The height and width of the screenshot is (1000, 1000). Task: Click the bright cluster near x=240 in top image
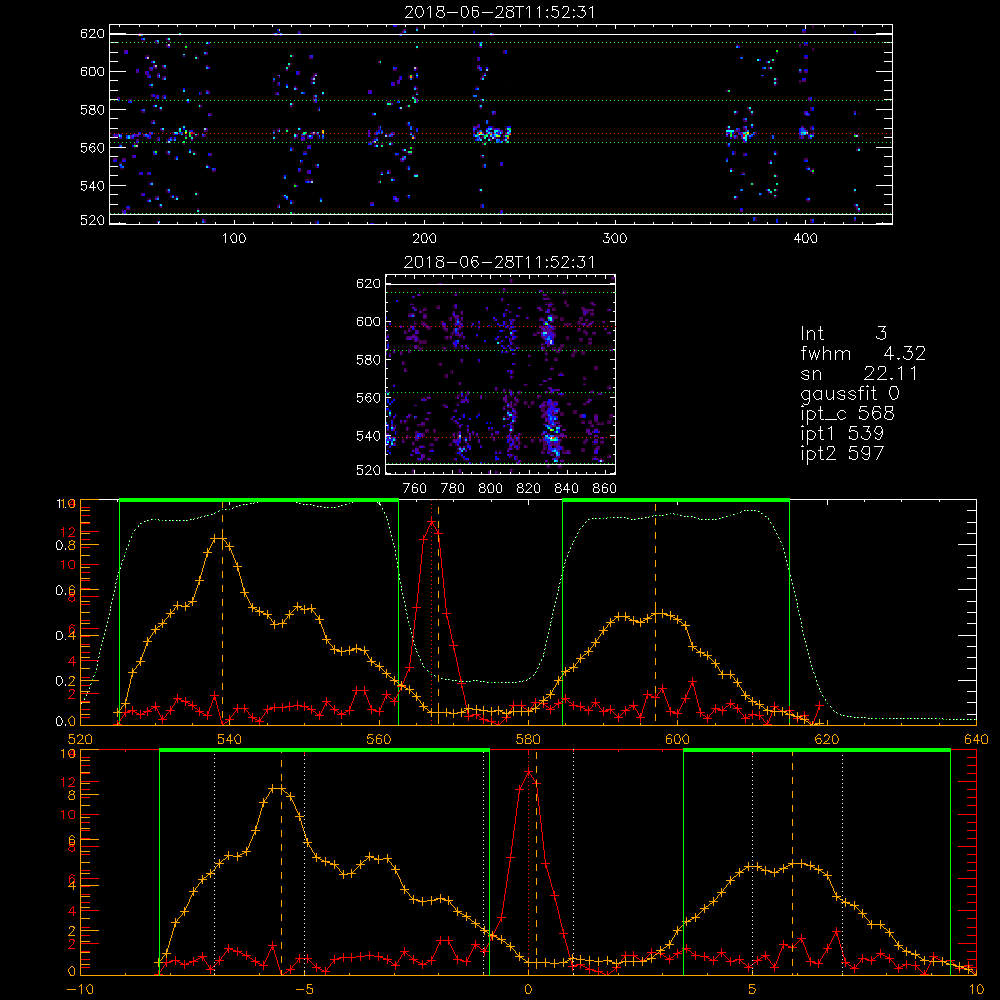(x=491, y=134)
